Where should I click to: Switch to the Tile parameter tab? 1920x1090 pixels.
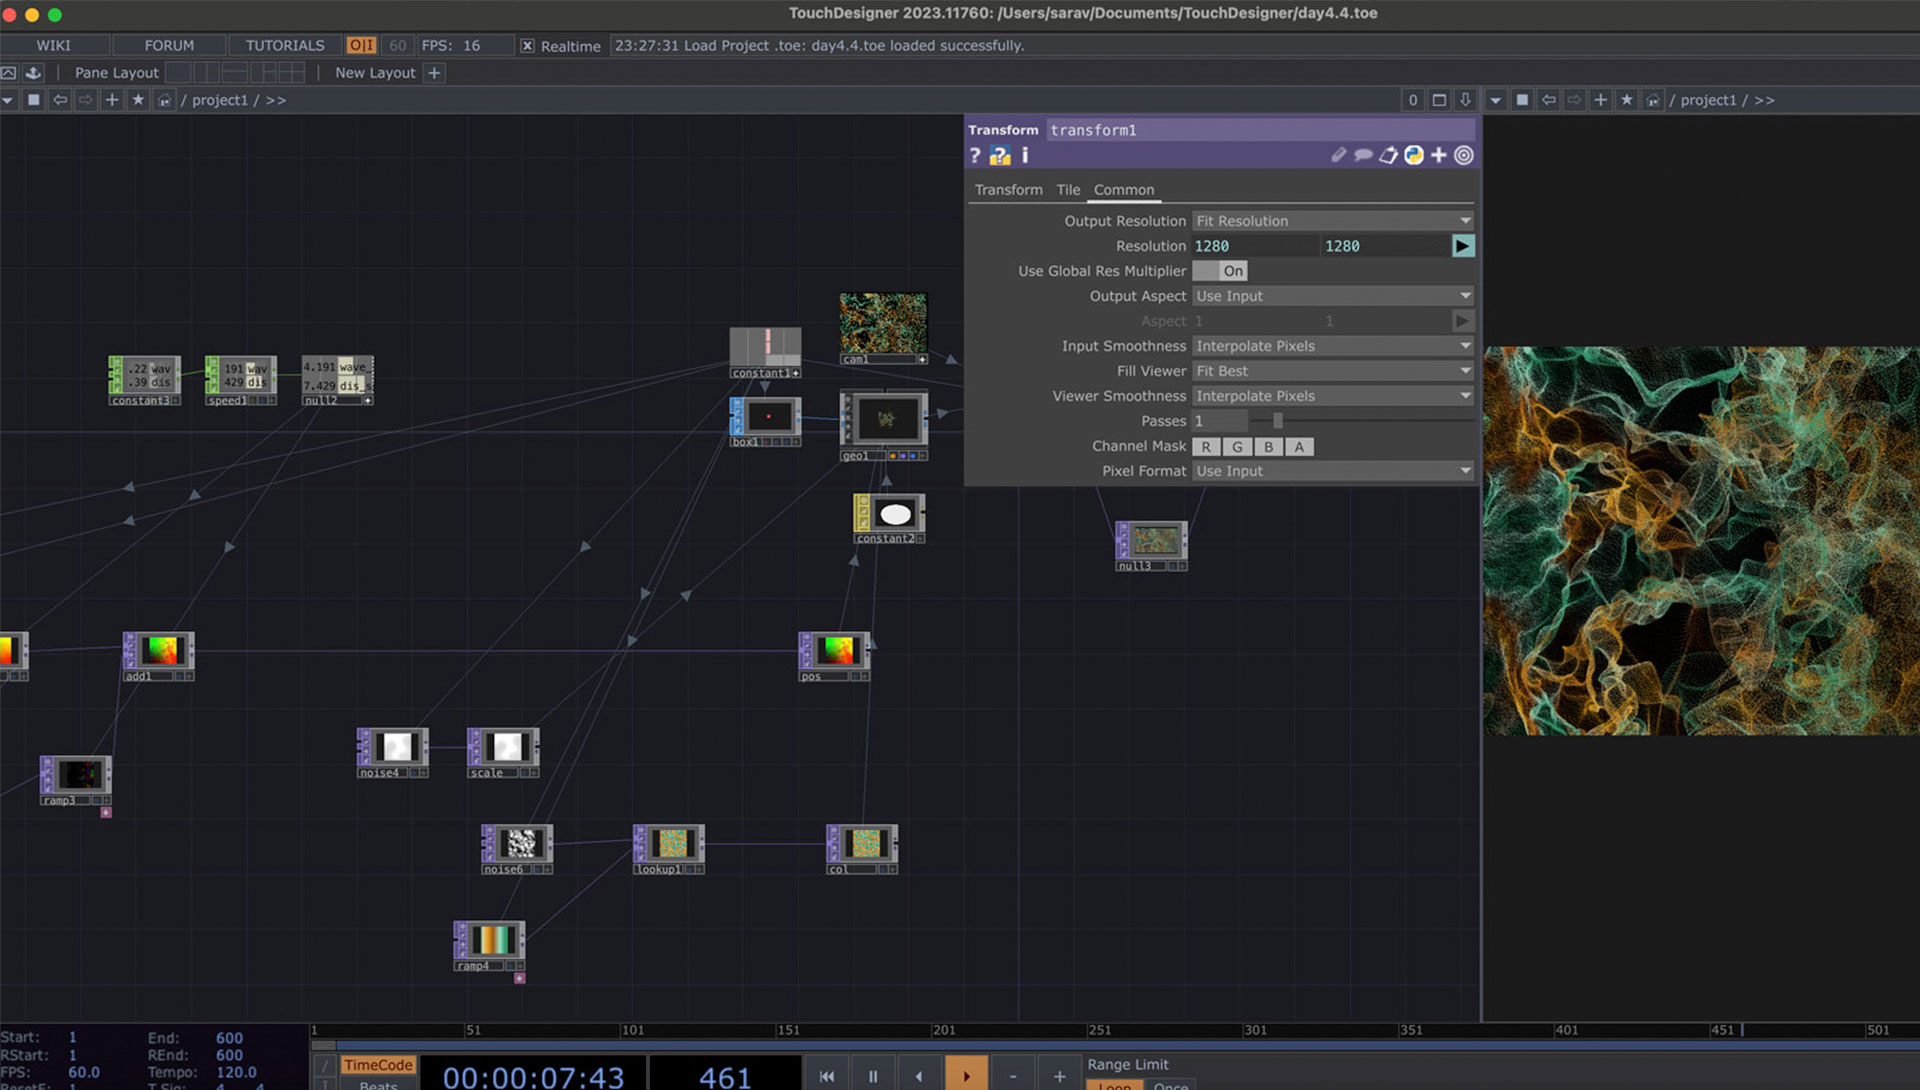tap(1068, 190)
